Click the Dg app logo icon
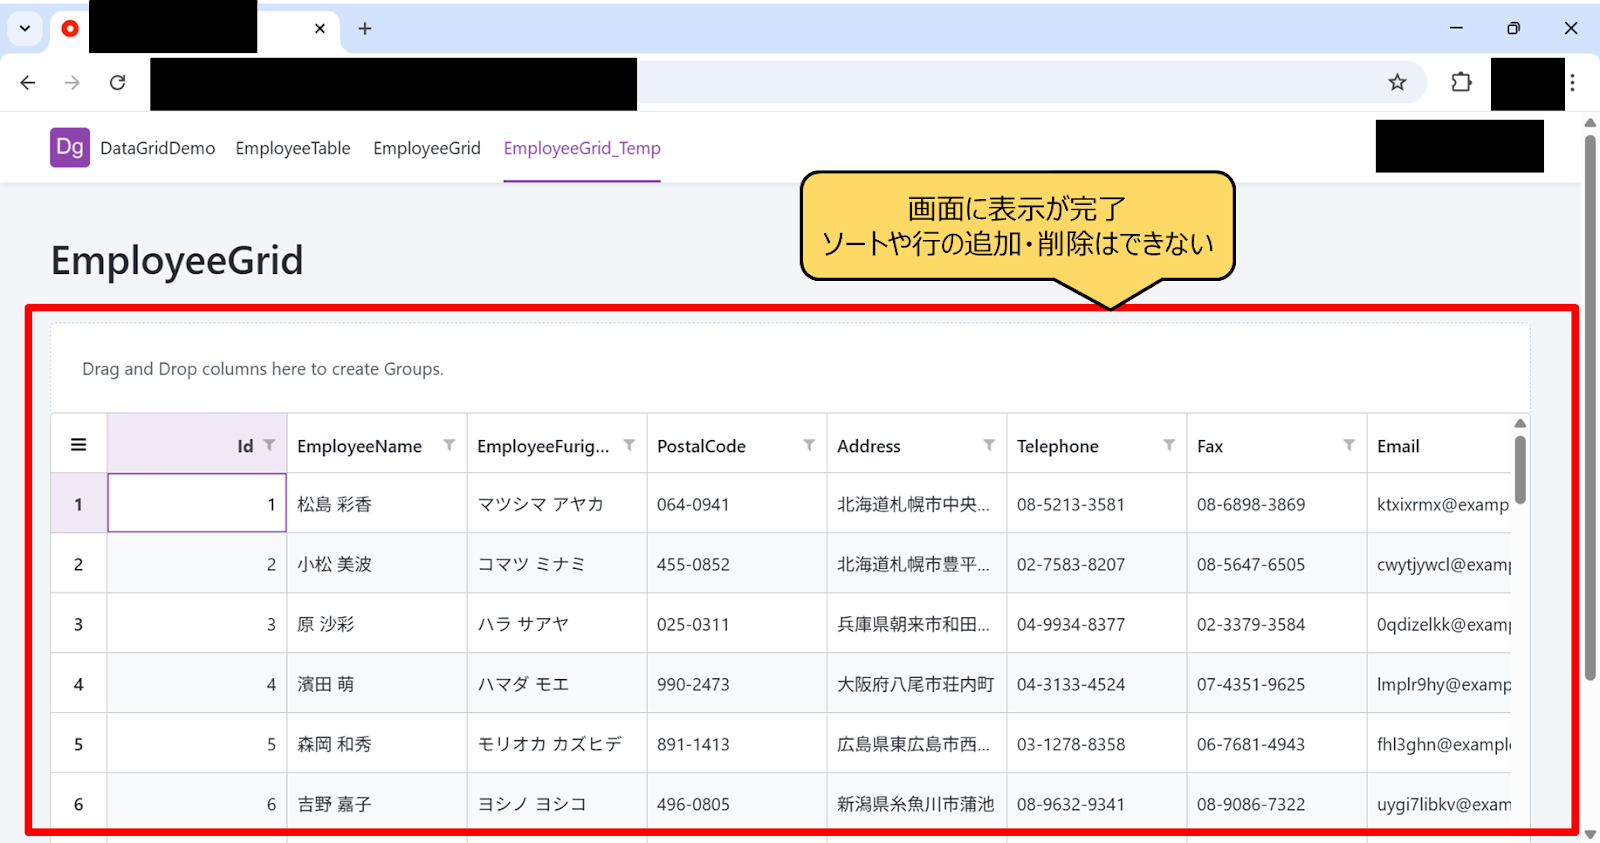The height and width of the screenshot is (843, 1600). [x=70, y=147]
